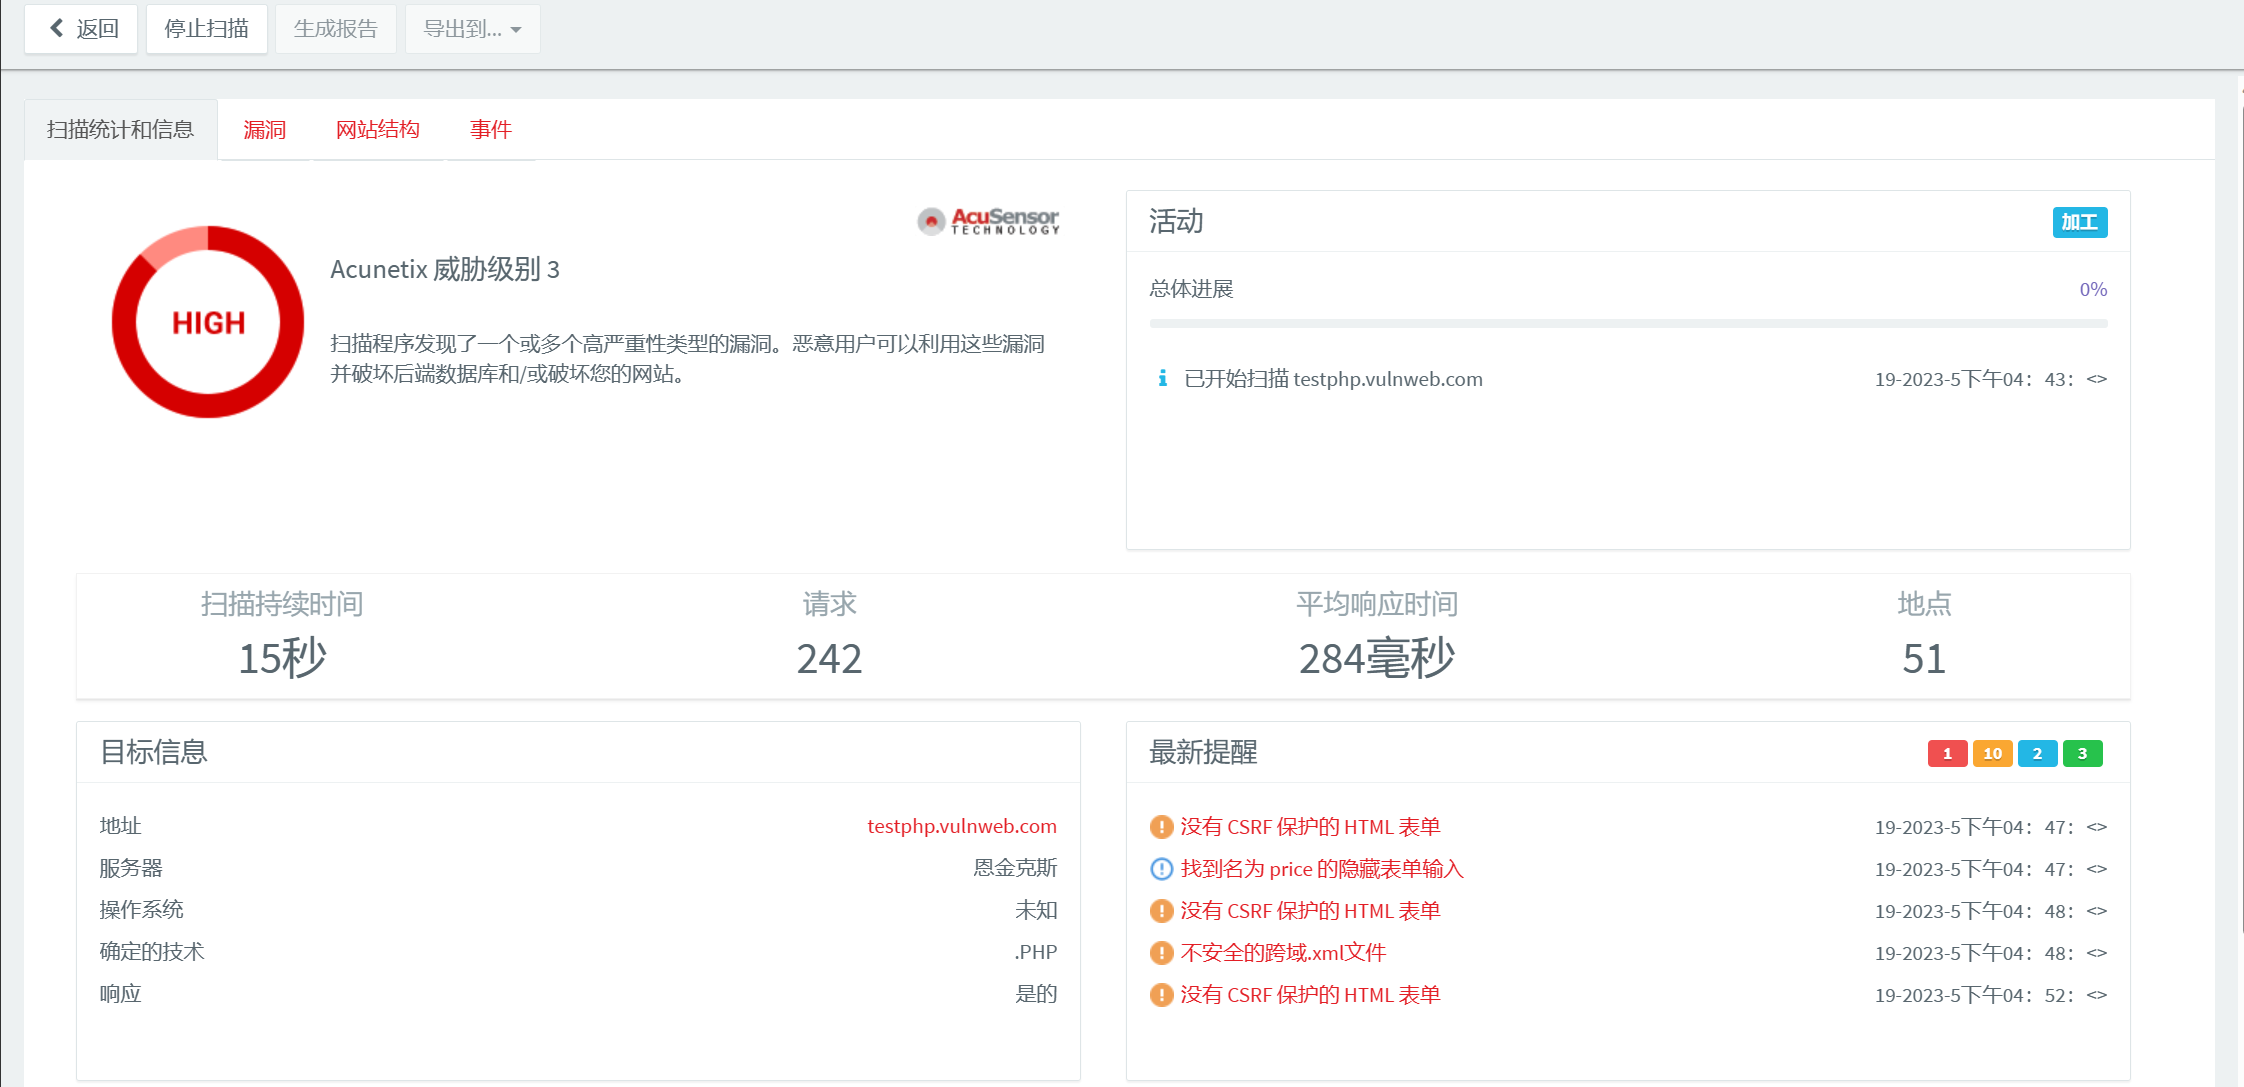Click the HIGH threat level donut chart

click(x=208, y=322)
